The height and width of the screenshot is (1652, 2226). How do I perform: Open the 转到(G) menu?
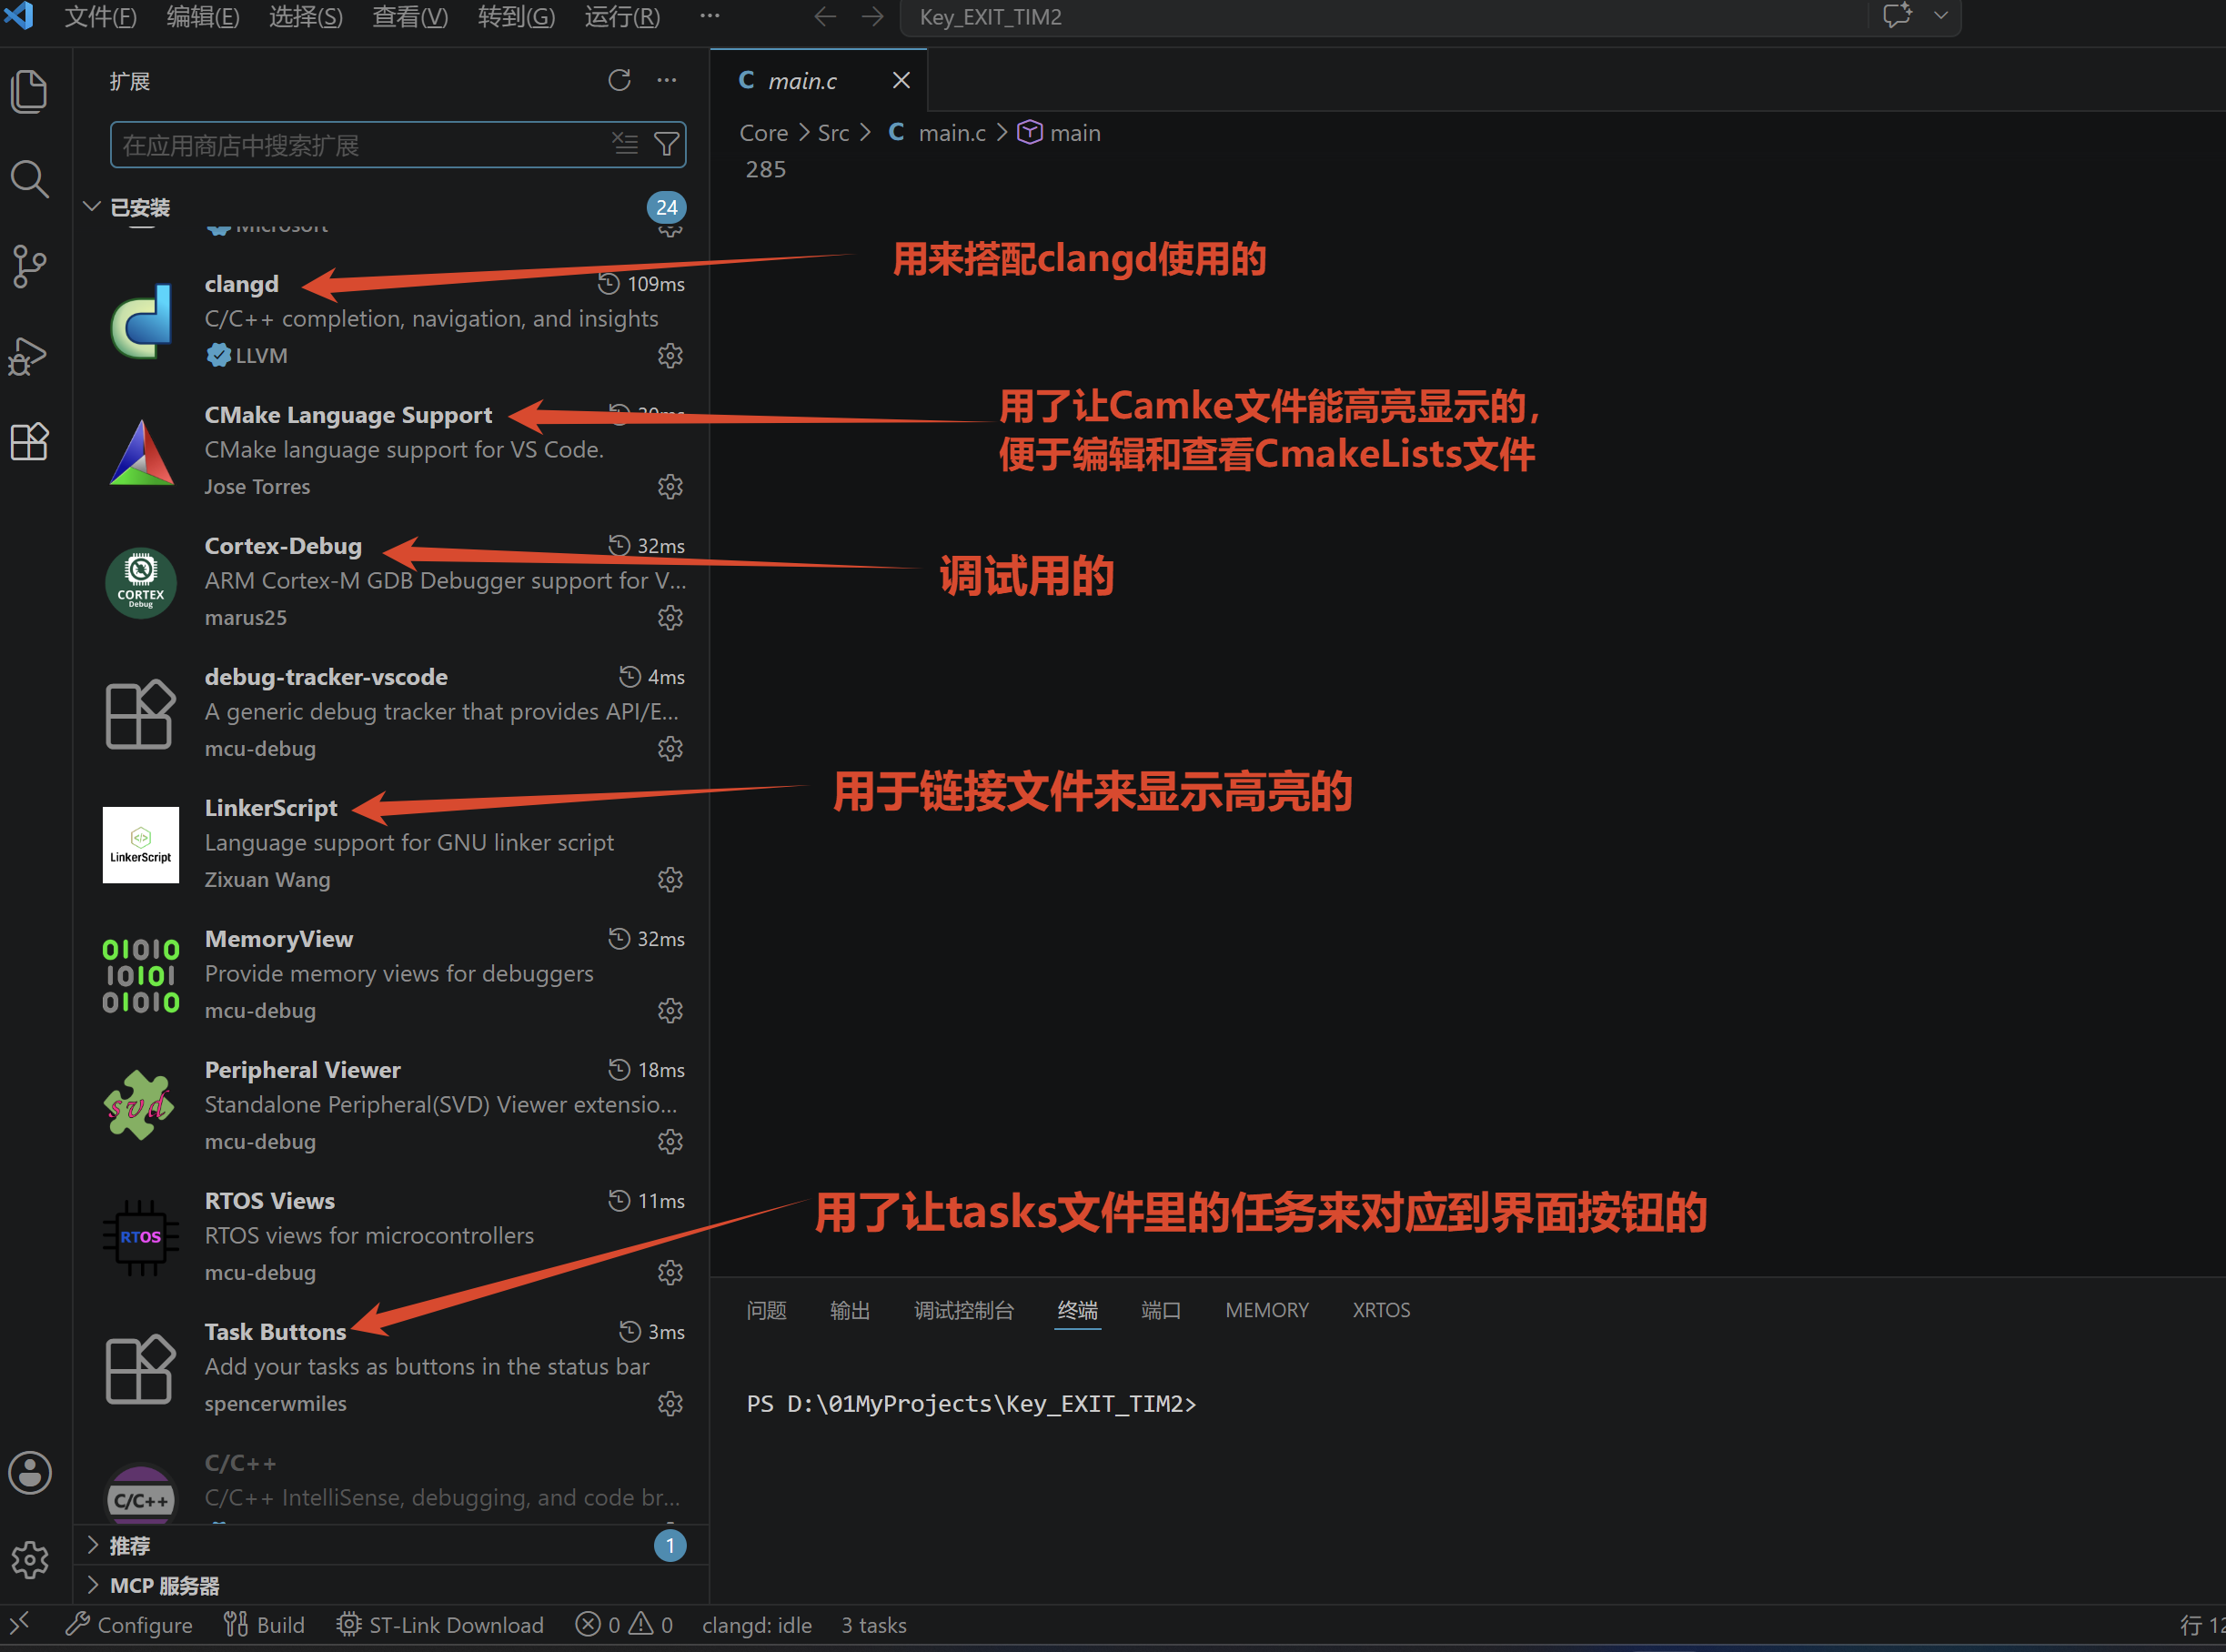click(x=516, y=17)
